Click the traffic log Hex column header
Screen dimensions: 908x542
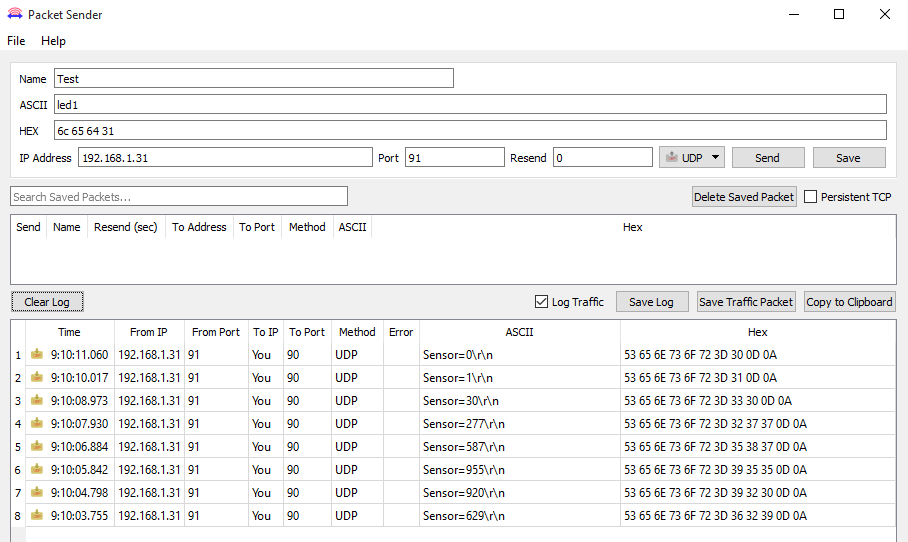pos(757,332)
